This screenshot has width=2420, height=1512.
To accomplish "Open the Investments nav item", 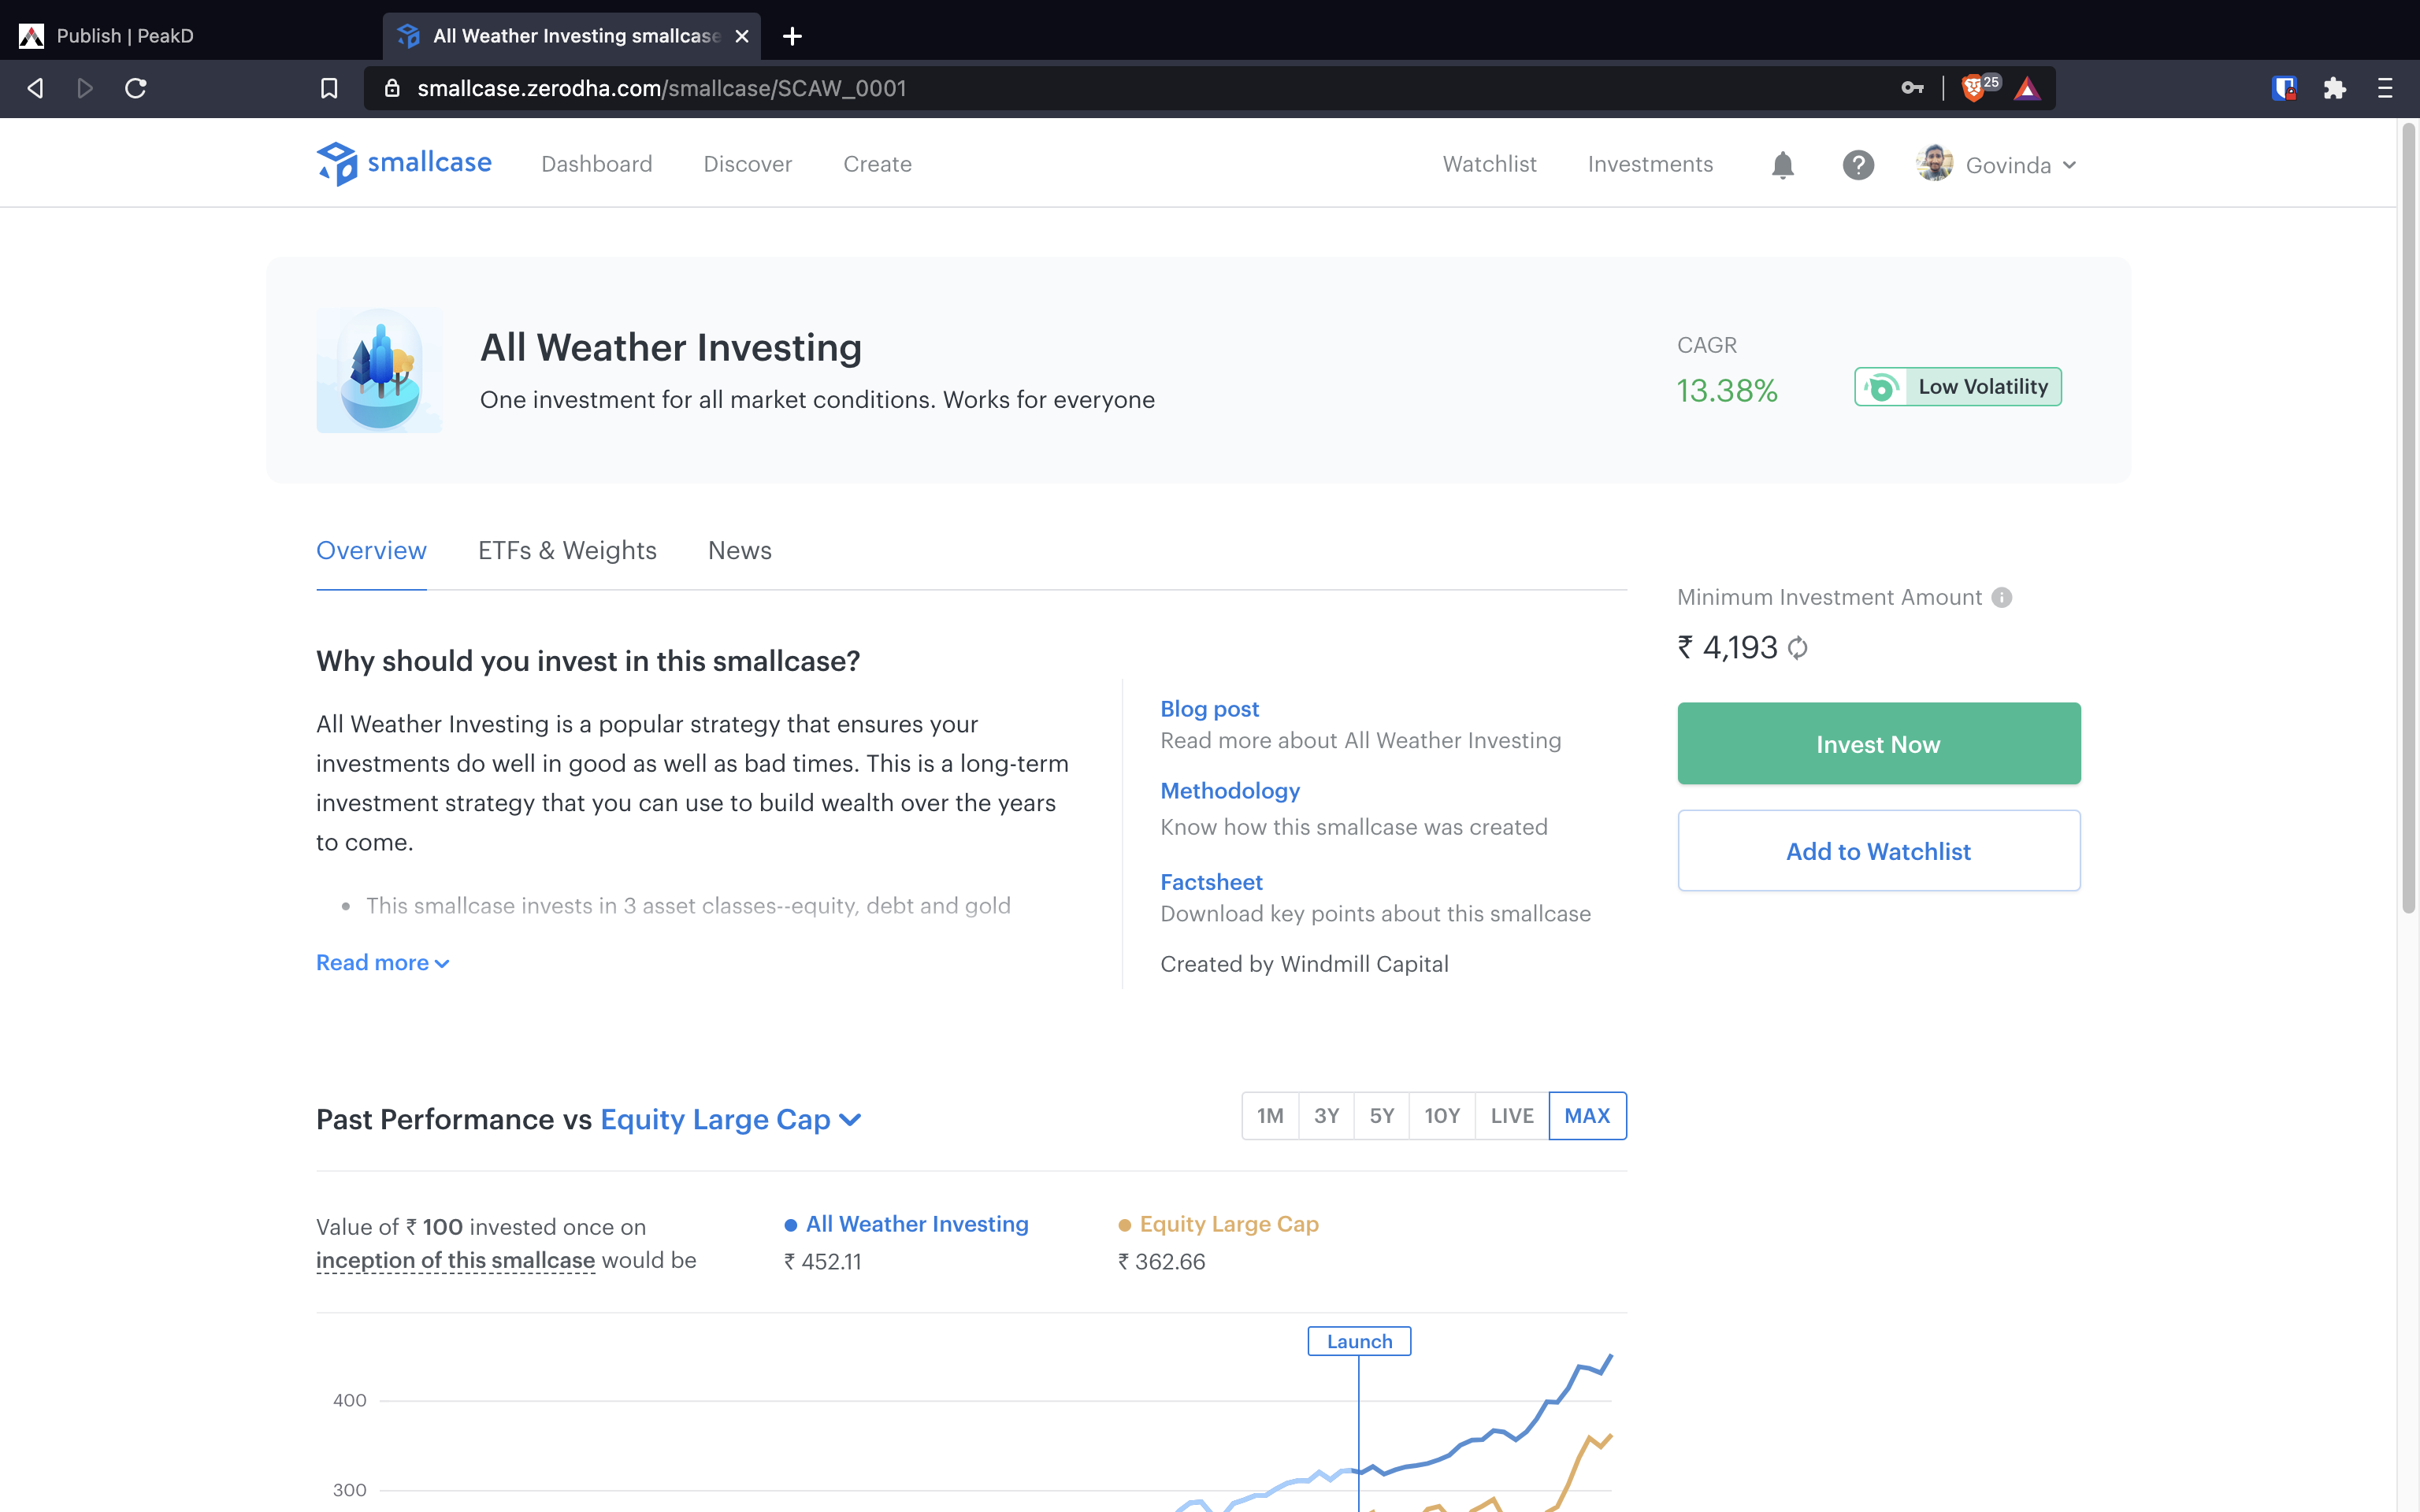I will 1650,164.
